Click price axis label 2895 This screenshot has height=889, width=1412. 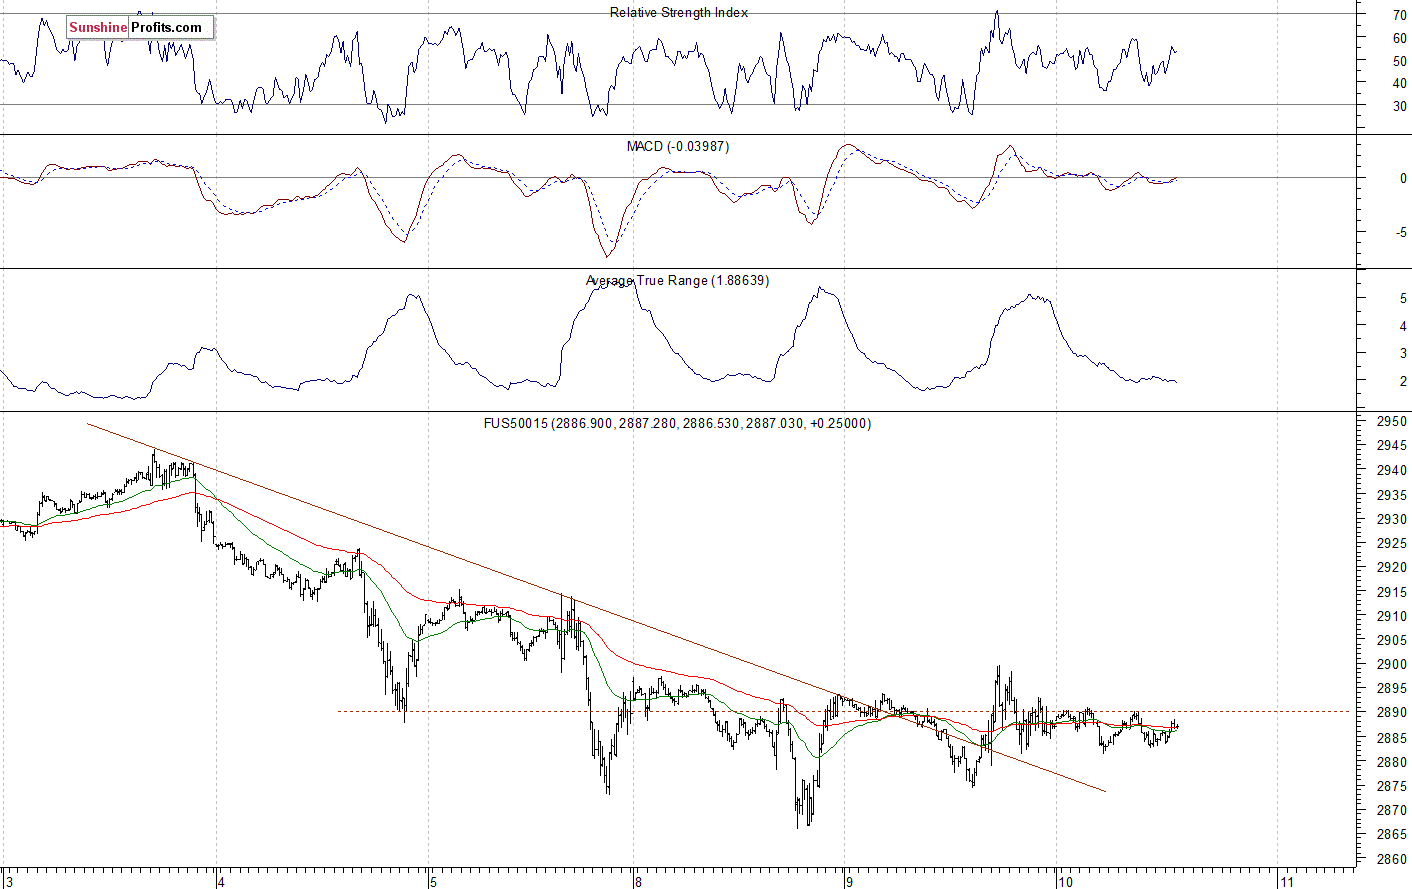[x=1392, y=689]
